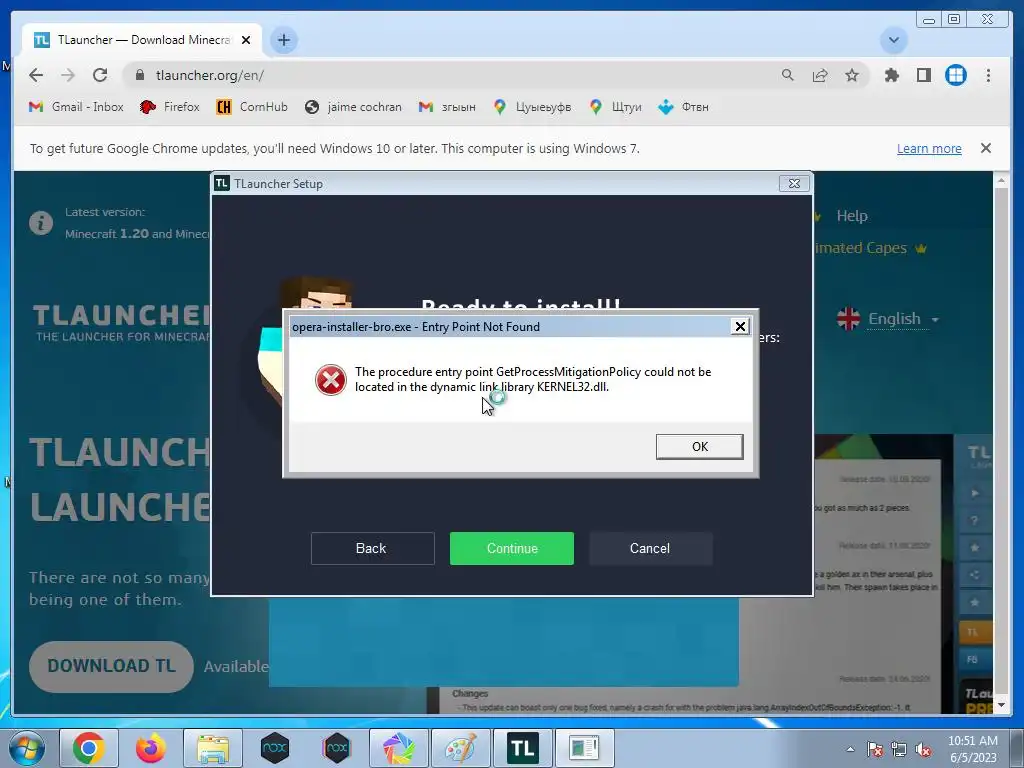Viewport: 1024px width, 768px height.
Task: Open a new Chrome tab
Action: coord(283,40)
